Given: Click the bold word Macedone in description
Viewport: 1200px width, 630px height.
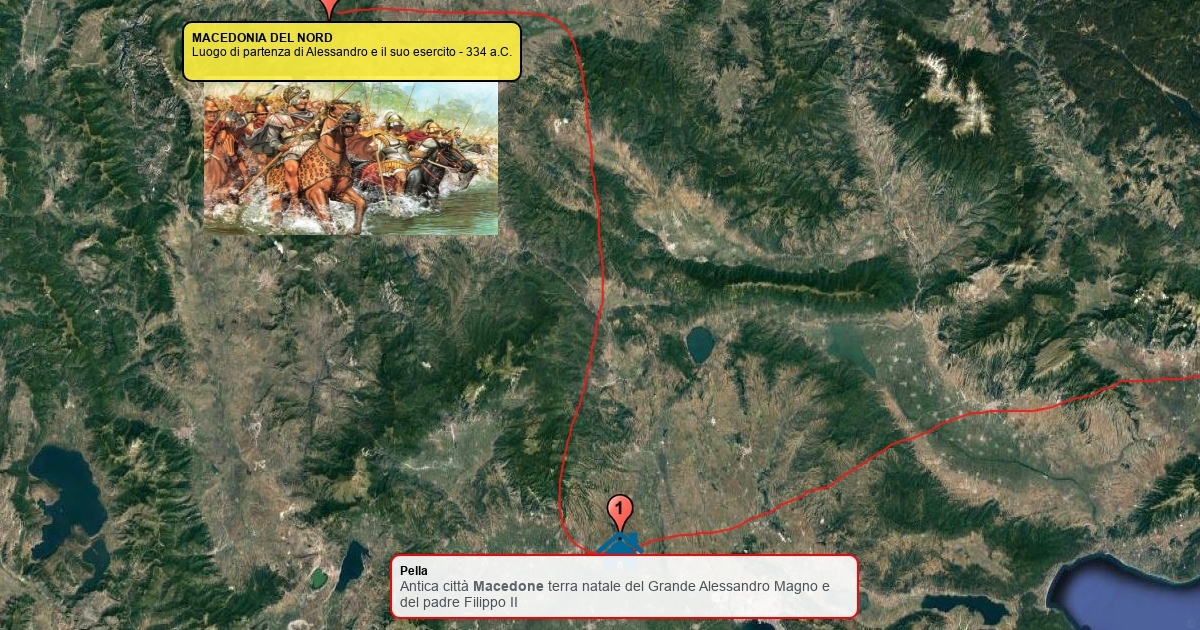Looking at the screenshot, I should pos(509,586).
